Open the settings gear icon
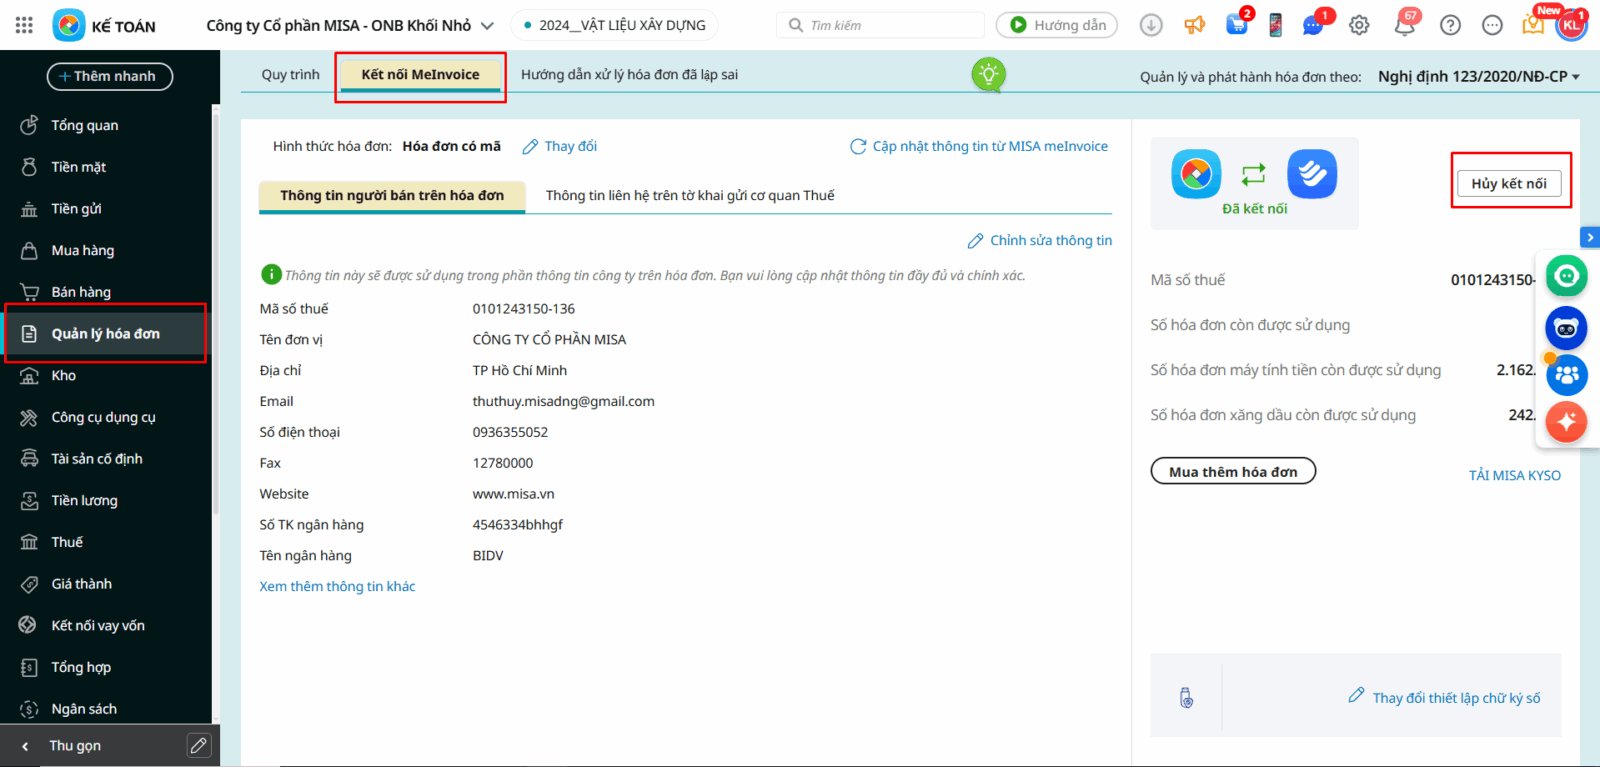The height and width of the screenshot is (767, 1600). pyautogui.click(x=1359, y=25)
